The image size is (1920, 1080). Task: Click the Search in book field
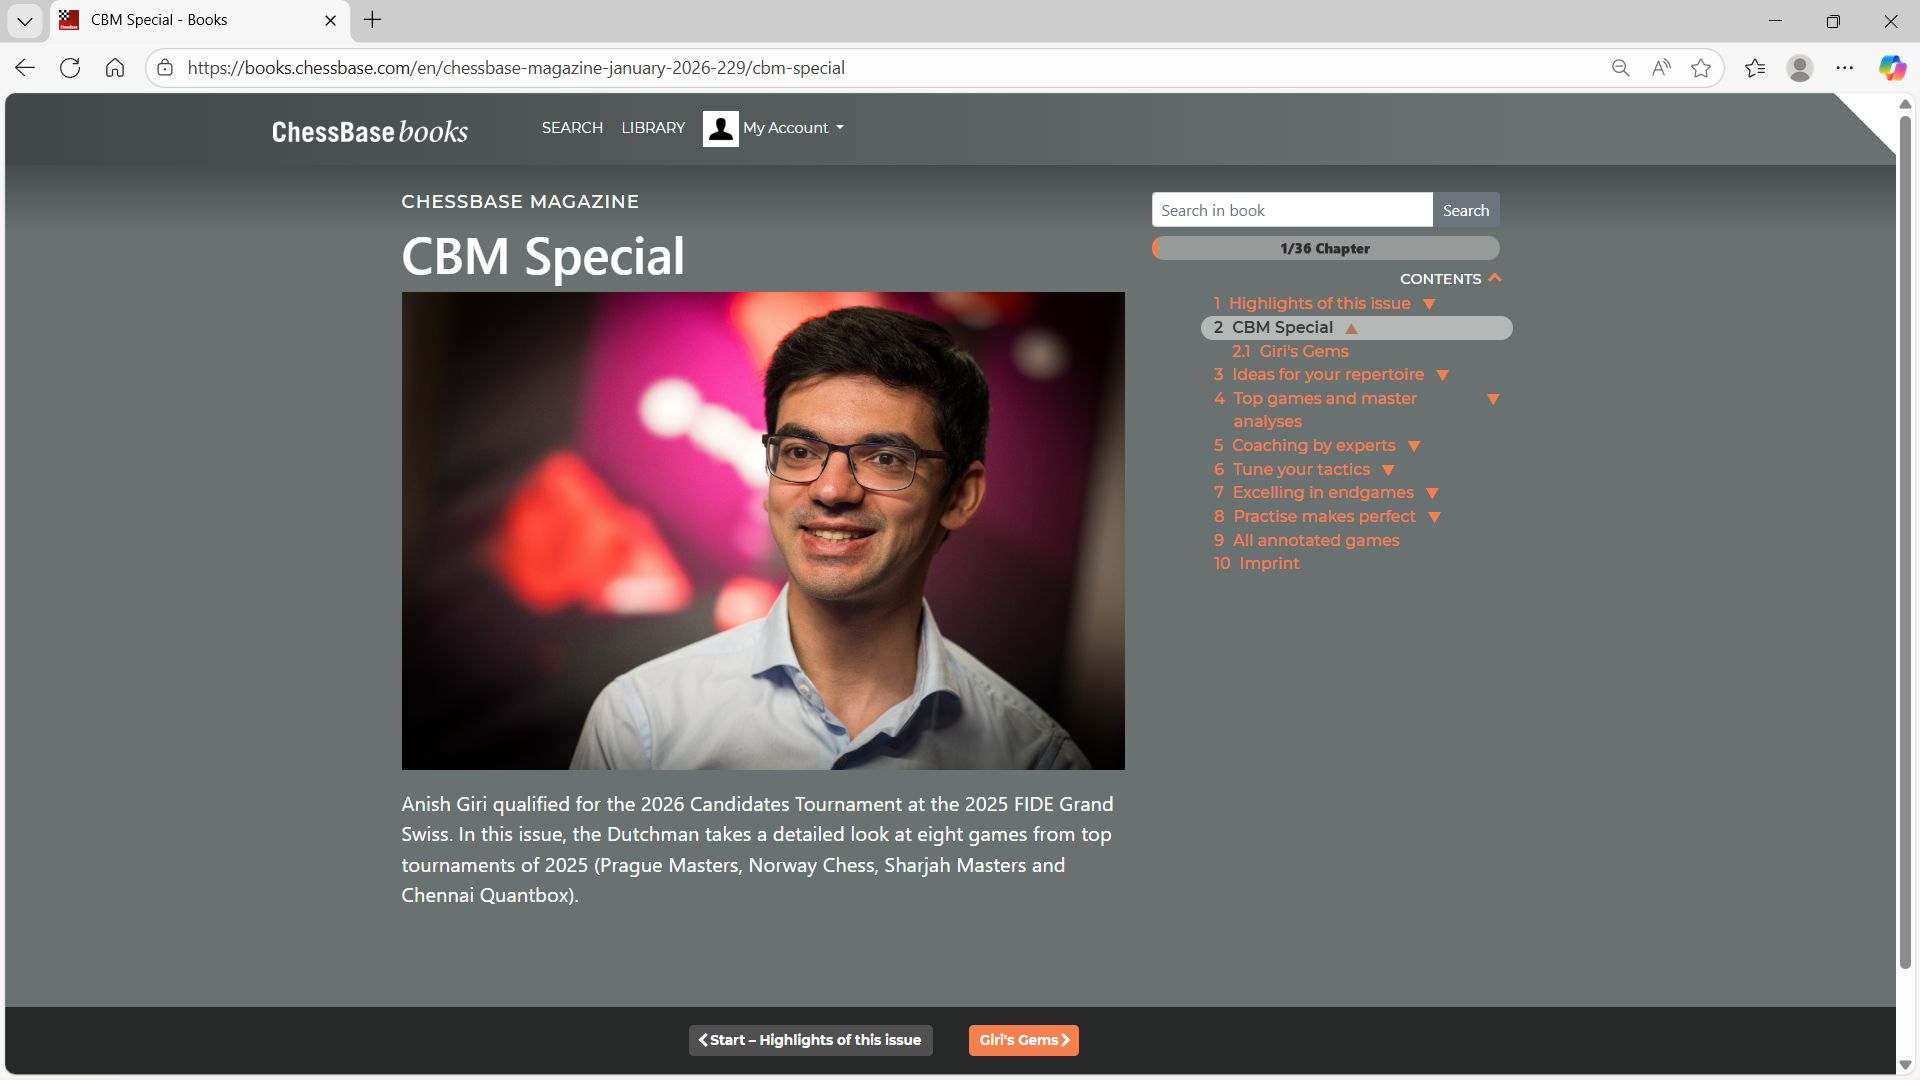[1291, 210]
